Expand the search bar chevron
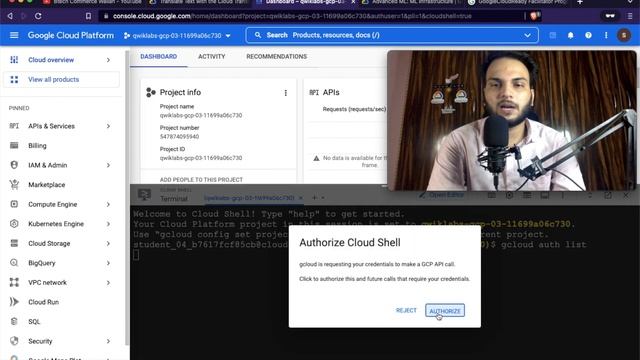Screen dimensions: 640x360 527,36
